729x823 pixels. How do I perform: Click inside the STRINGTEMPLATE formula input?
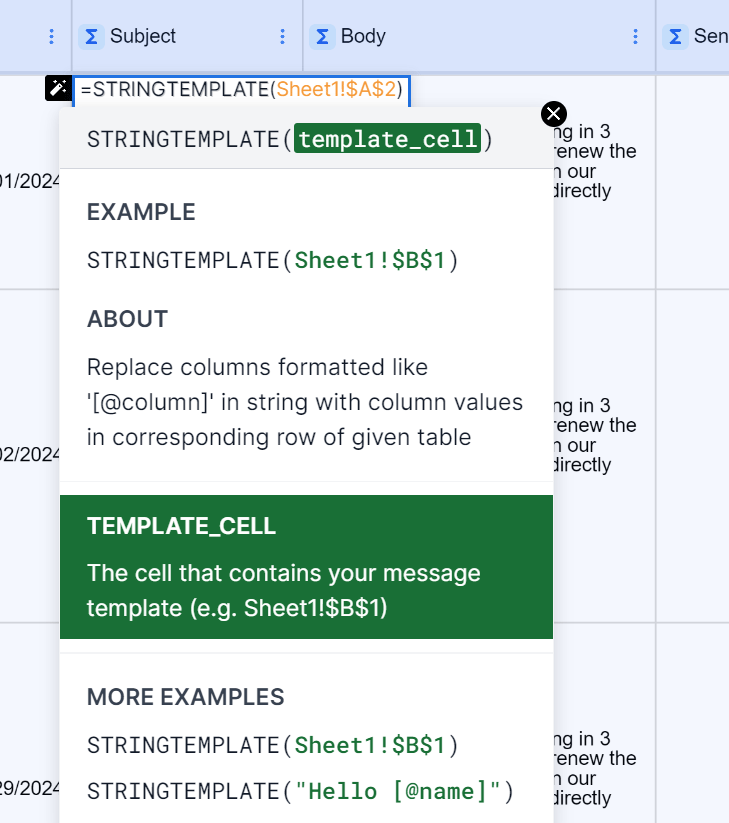[x=241, y=90]
